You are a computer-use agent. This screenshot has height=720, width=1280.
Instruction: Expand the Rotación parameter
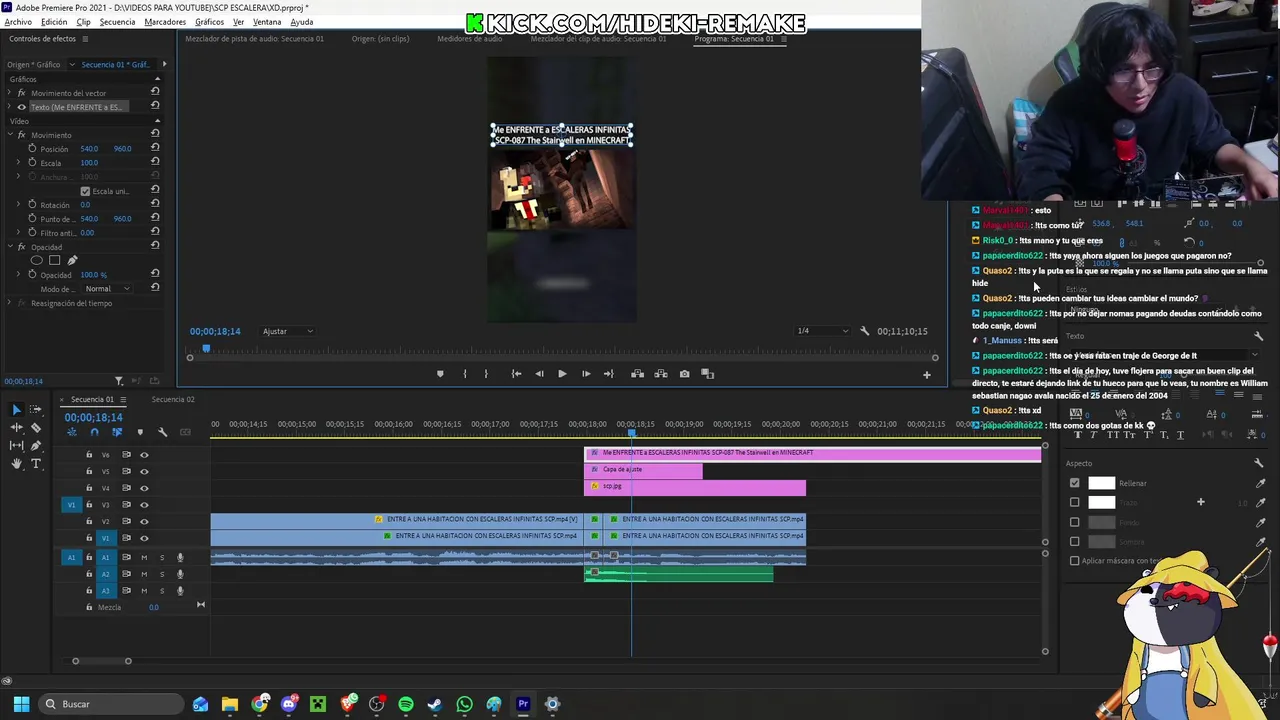(19, 205)
